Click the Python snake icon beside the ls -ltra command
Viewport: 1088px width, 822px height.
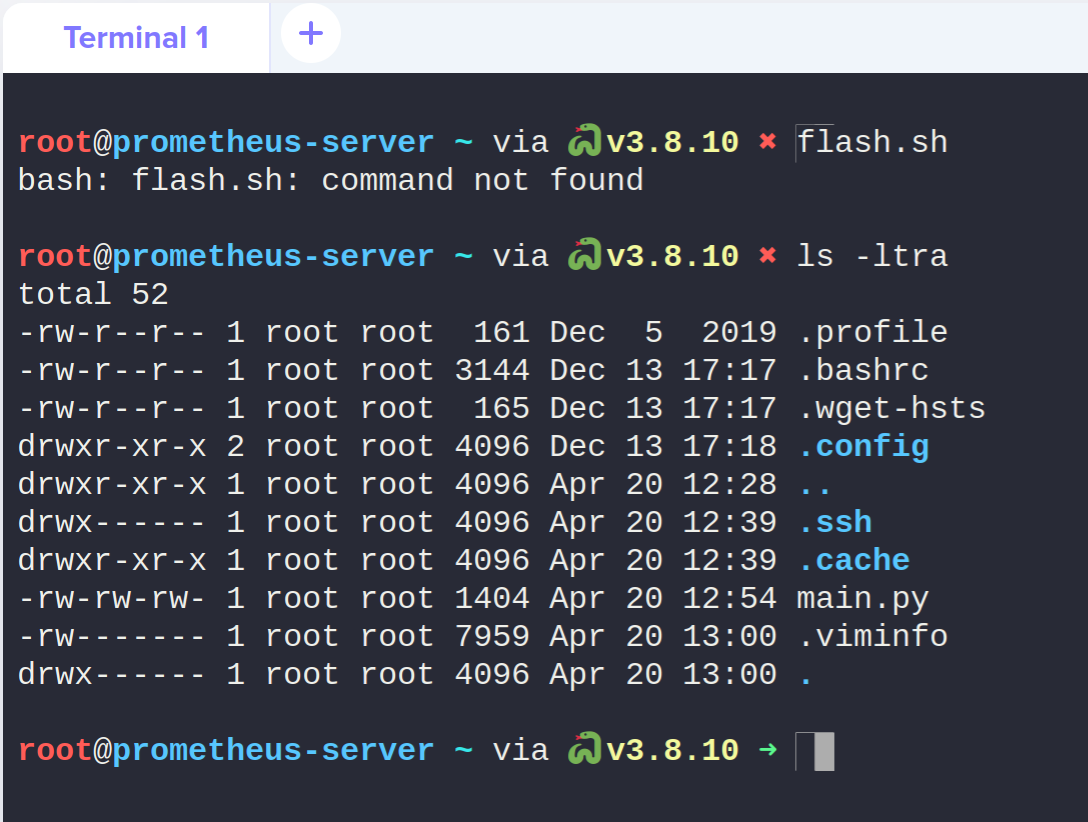click(584, 256)
